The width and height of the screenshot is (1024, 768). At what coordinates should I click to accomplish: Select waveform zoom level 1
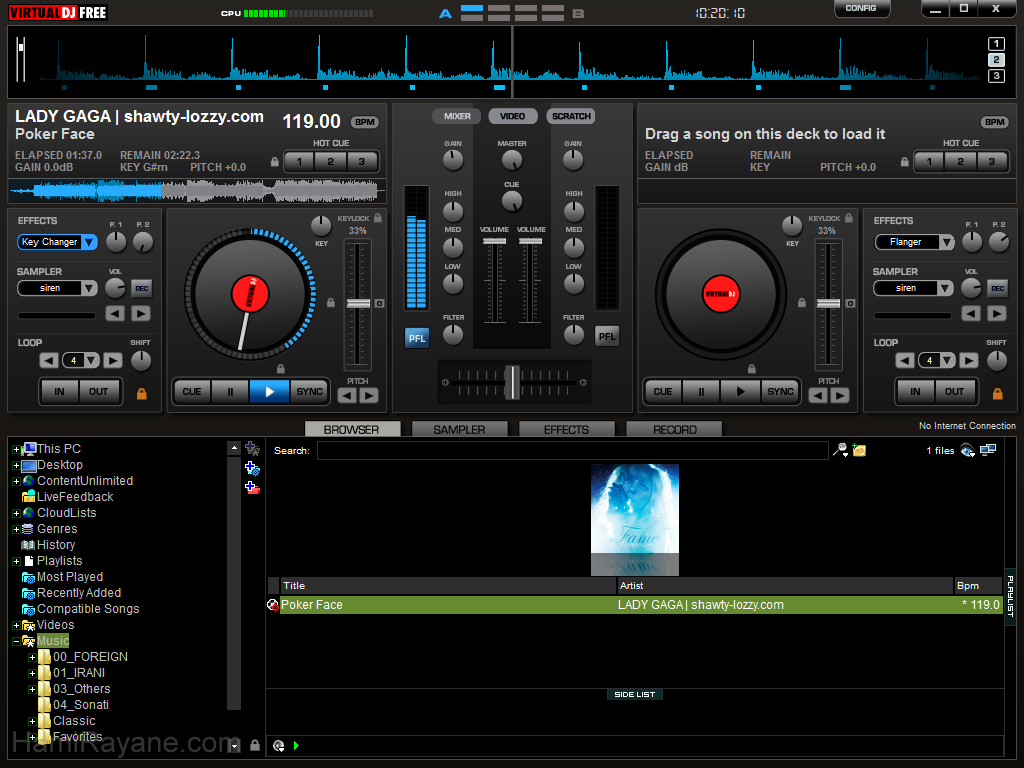click(x=996, y=44)
